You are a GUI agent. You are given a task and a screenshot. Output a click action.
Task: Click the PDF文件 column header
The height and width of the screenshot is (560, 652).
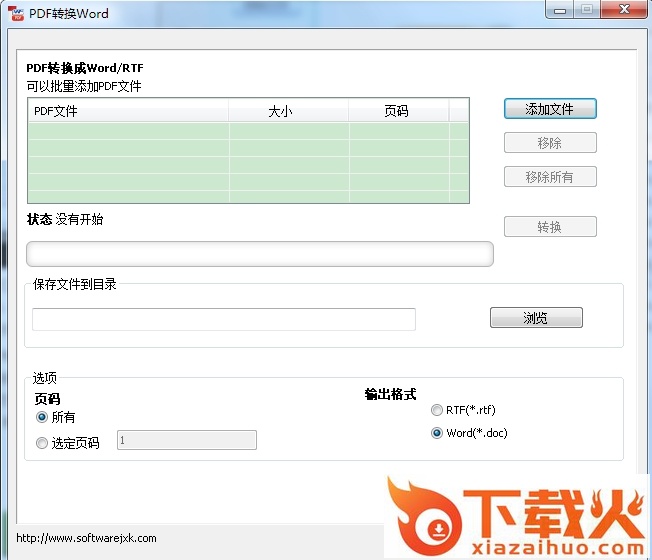click(128, 111)
